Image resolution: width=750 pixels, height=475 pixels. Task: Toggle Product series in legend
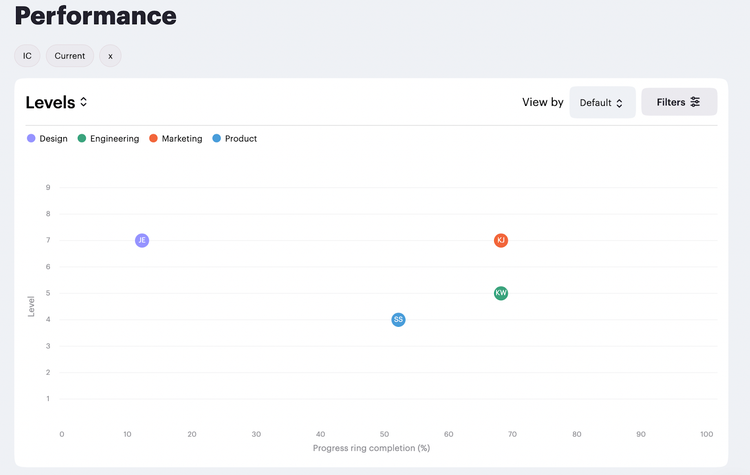[235, 138]
